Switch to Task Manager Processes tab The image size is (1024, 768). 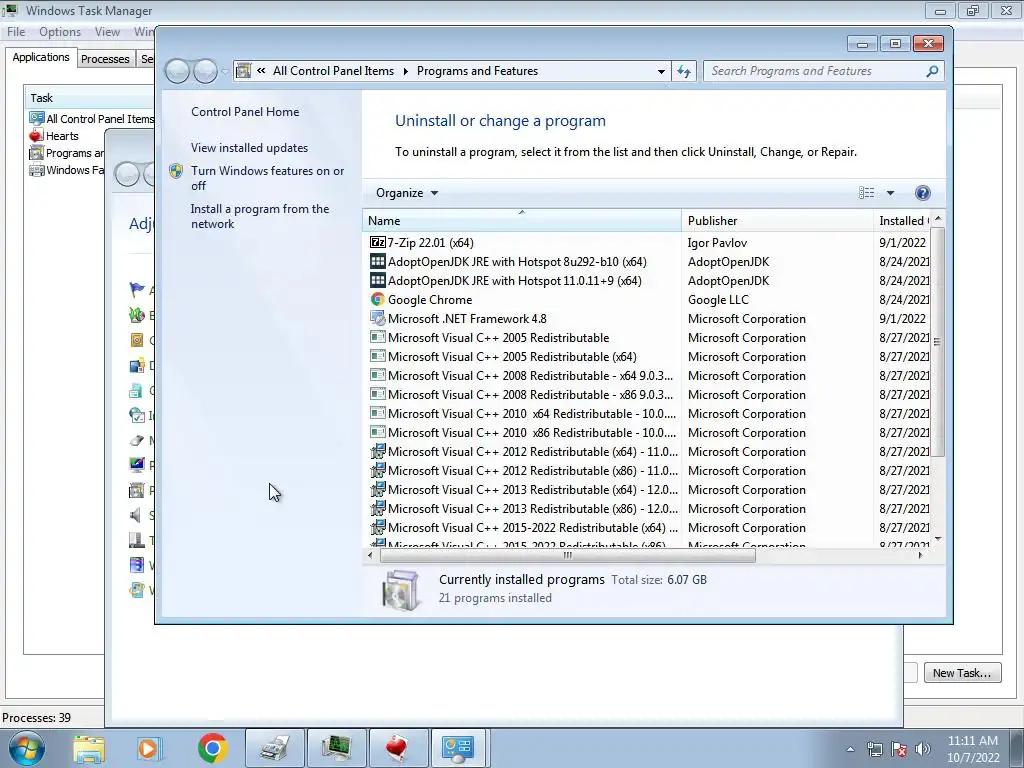pyautogui.click(x=105, y=59)
